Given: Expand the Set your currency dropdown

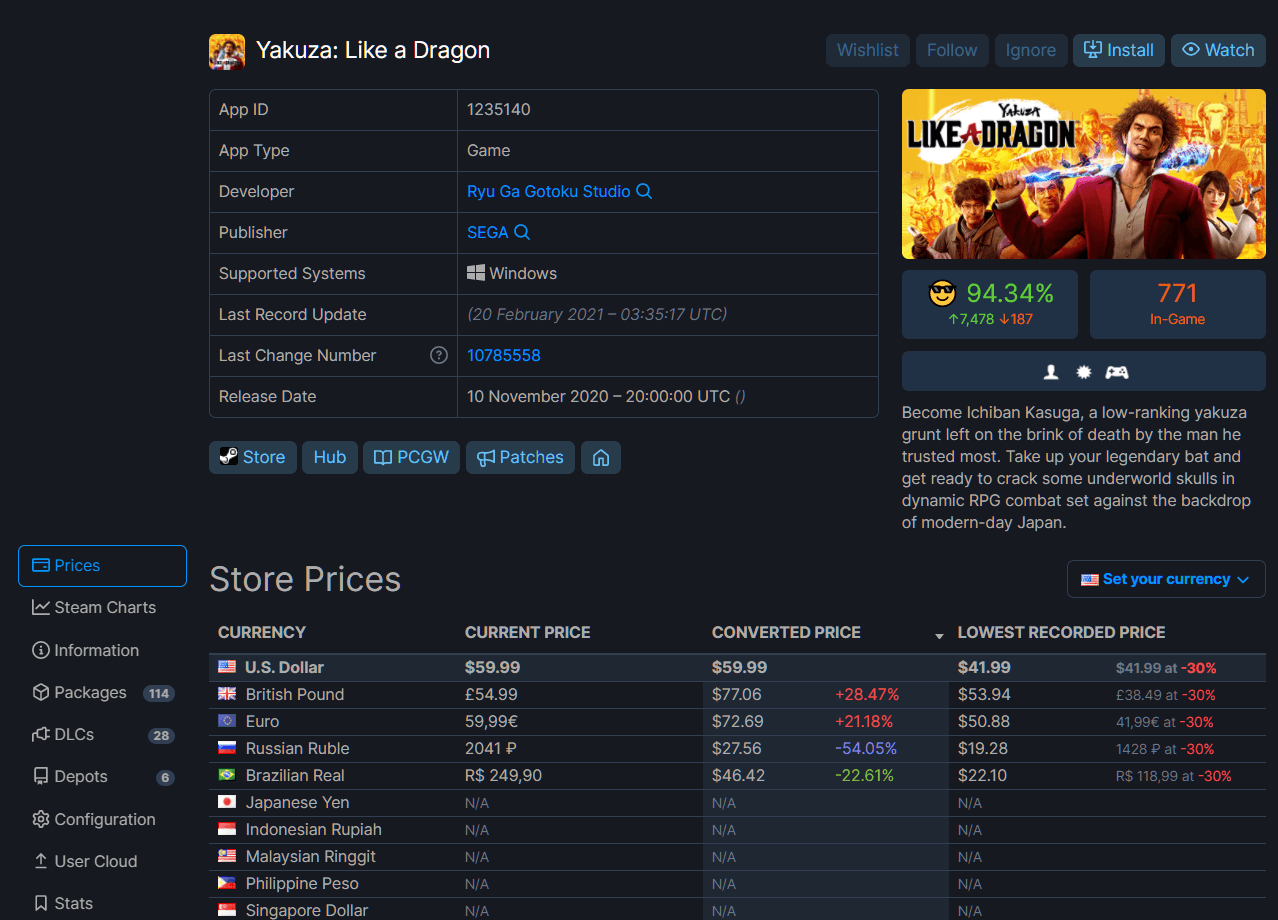Looking at the screenshot, I should click(x=1166, y=579).
